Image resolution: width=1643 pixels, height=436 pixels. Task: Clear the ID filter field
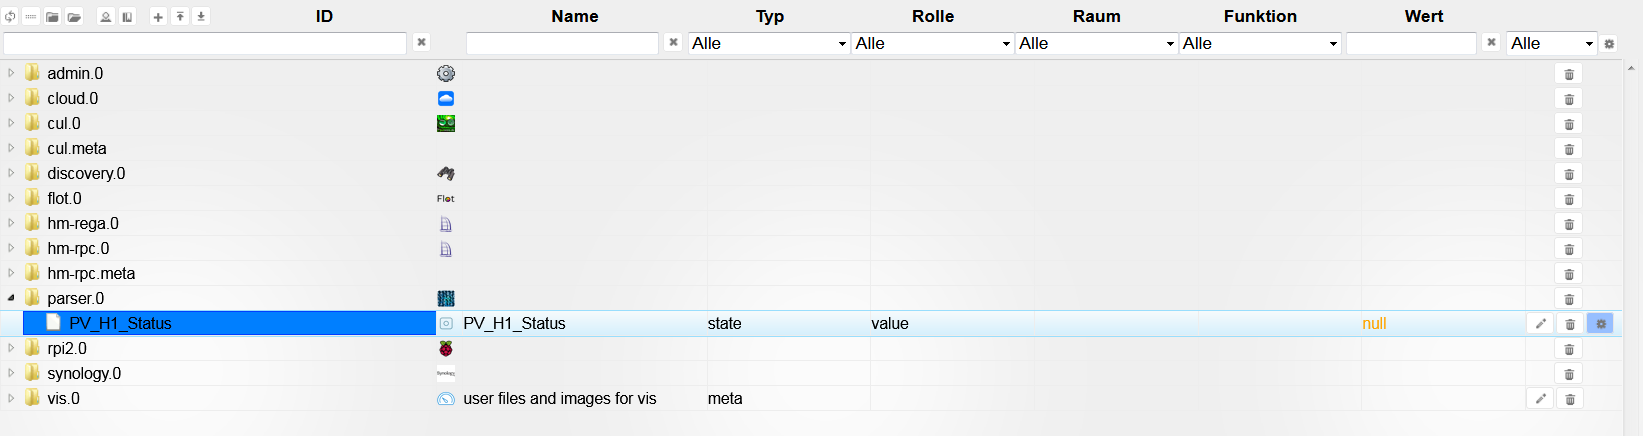pyautogui.click(x=422, y=42)
